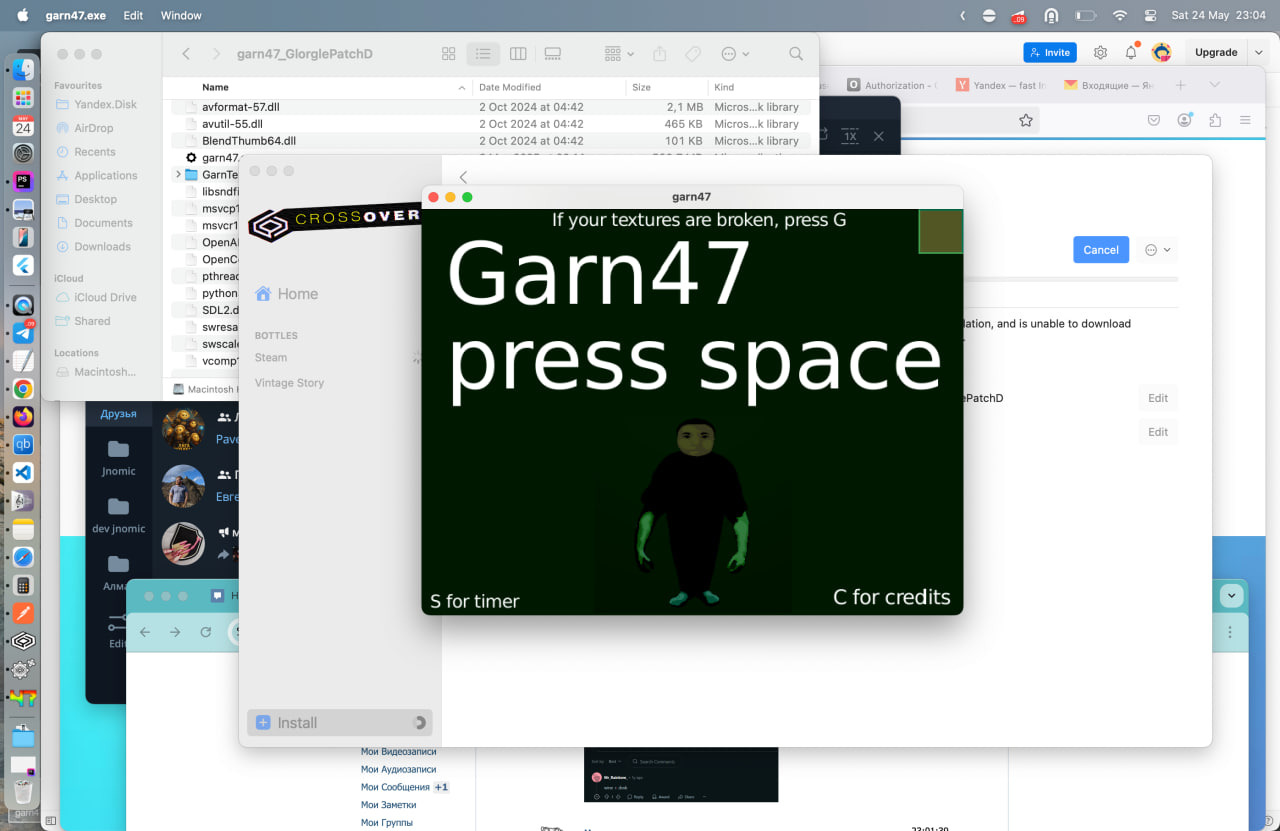Switch Finder to gallery view
This screenshot has width=1280, height=831.
[x=553, y=54]
